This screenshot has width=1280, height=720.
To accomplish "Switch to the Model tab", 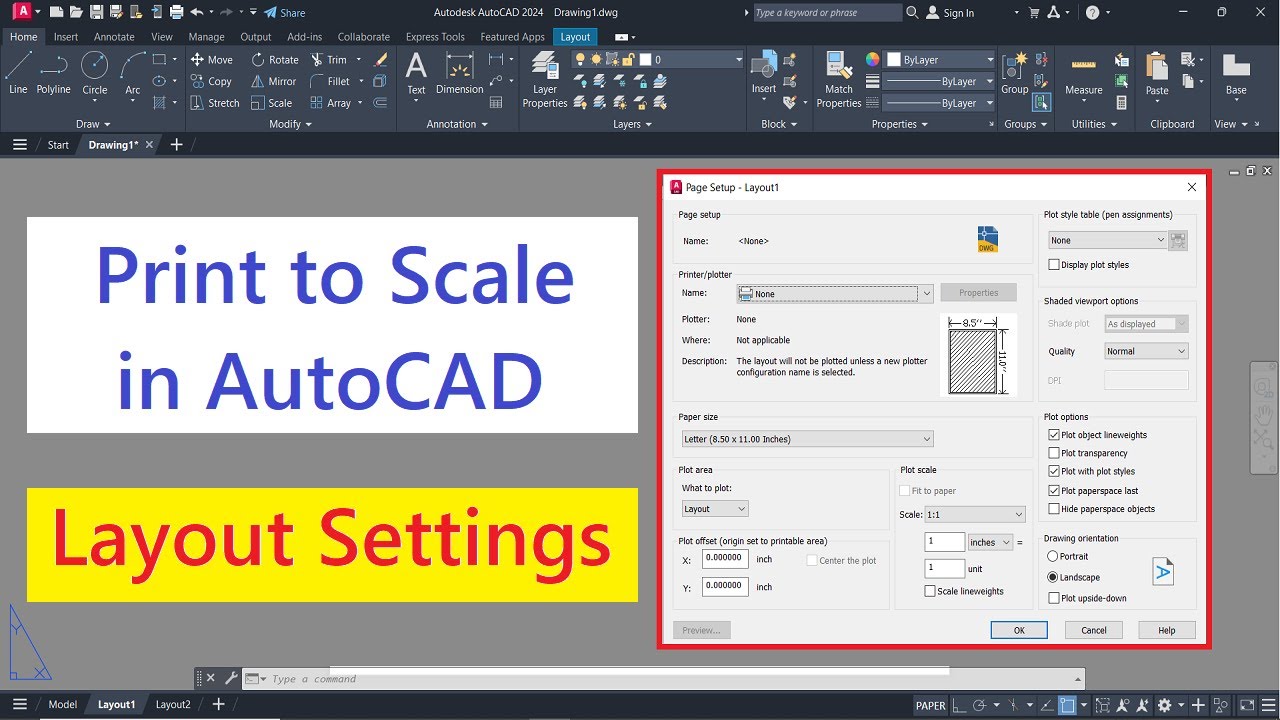I will (x=63, y=704).
